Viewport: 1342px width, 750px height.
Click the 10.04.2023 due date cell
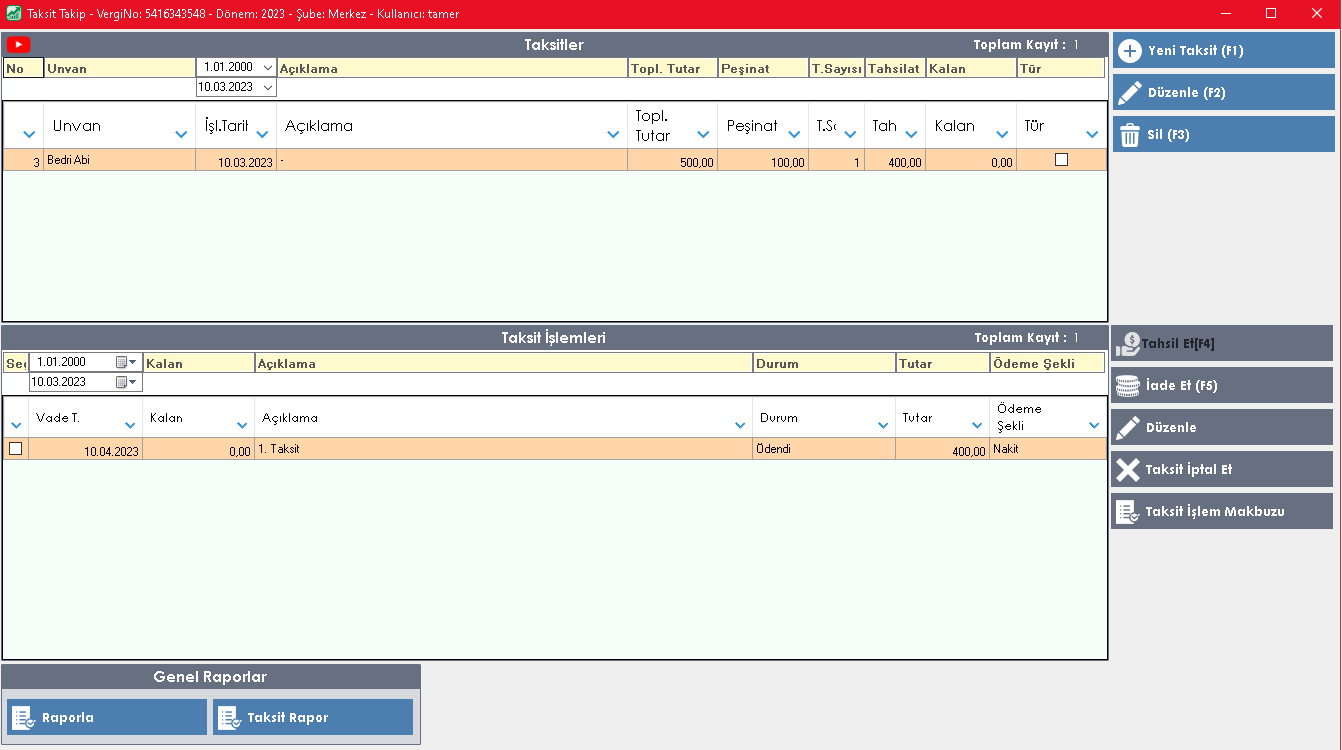86,450
